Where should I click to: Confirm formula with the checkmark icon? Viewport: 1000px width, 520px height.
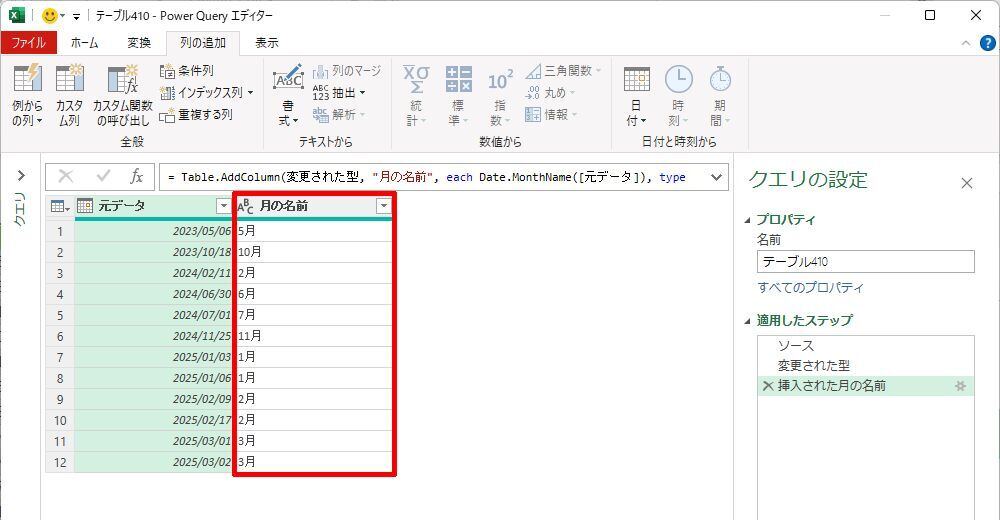tap(103, 177)
